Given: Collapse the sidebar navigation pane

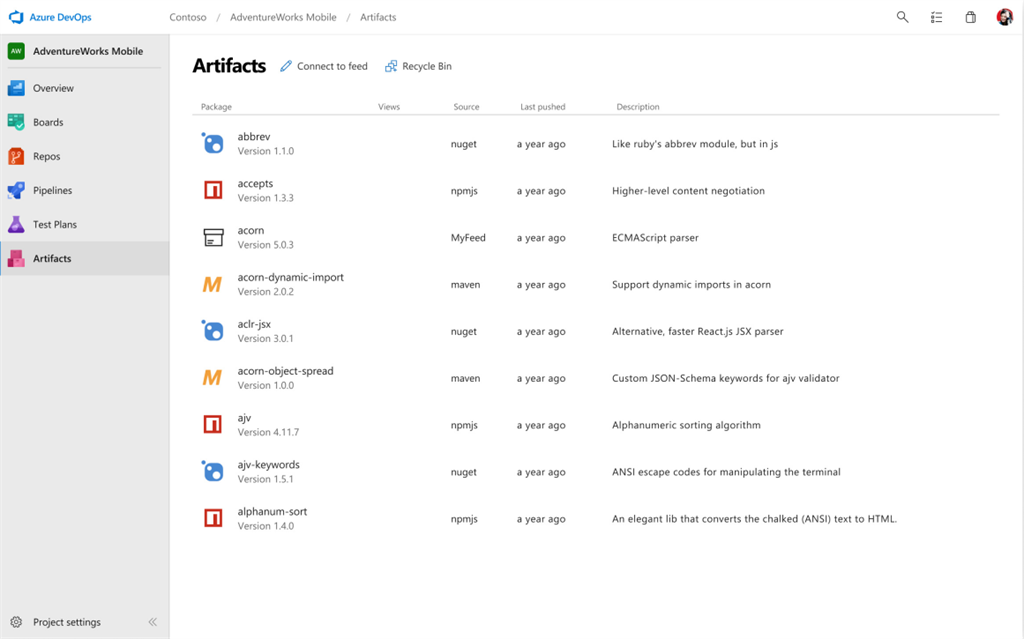Looking at the screenshot, I should pyautogui.click(x=153, y=622).
